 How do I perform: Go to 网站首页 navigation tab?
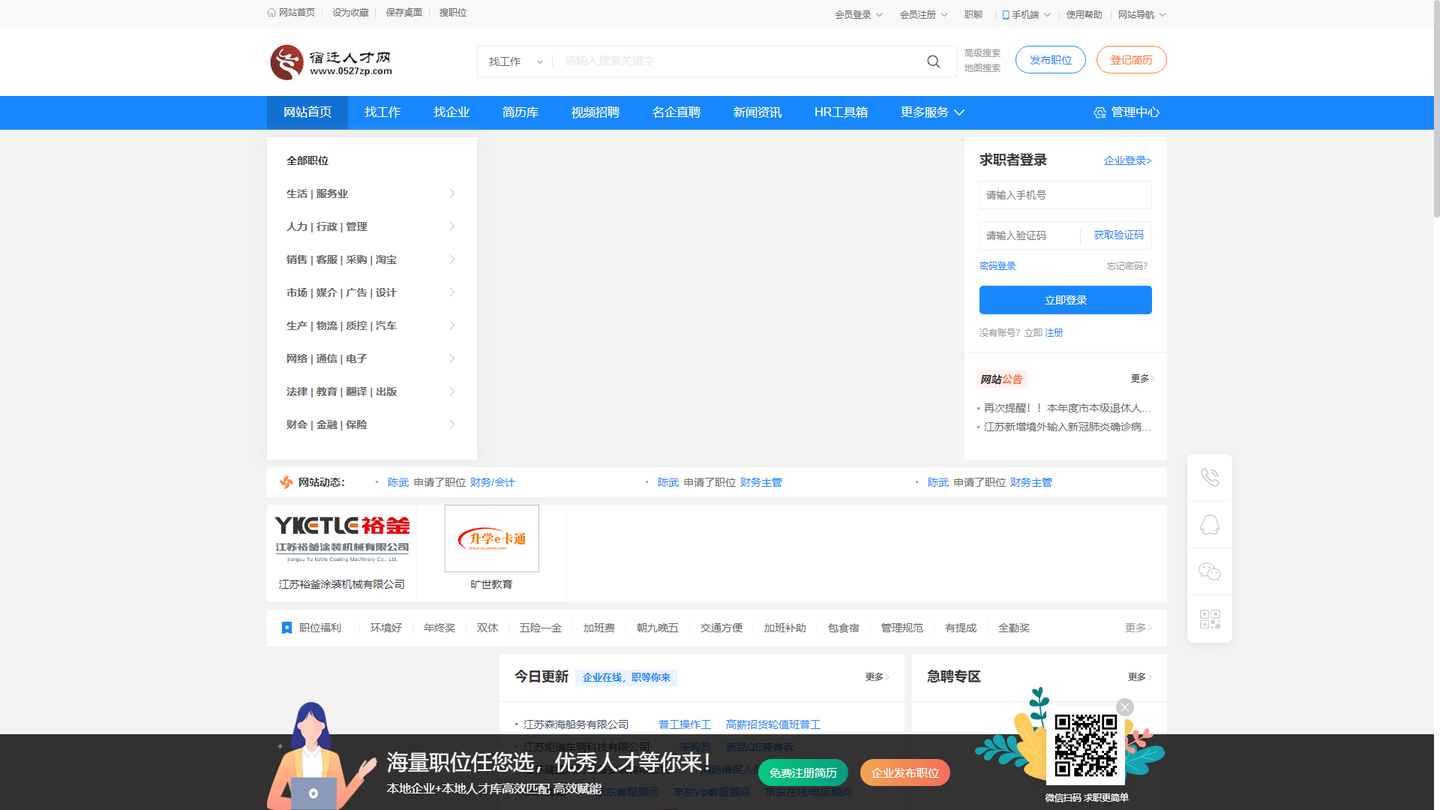[x=307, y=112]
